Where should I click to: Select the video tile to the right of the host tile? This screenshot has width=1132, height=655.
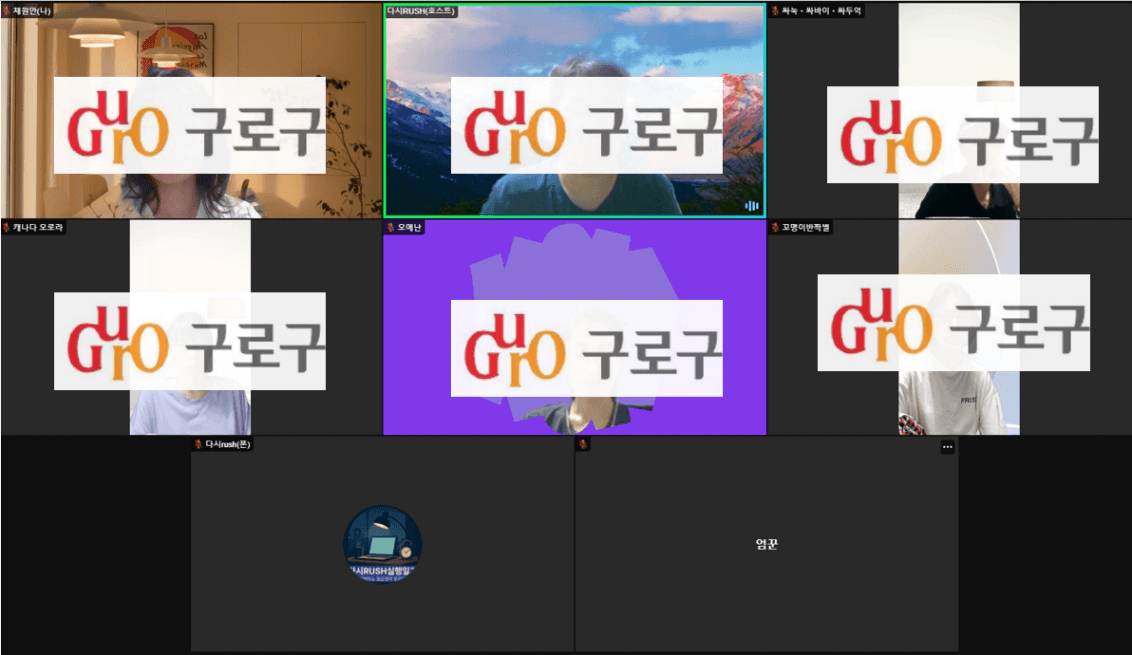point(949,110)
